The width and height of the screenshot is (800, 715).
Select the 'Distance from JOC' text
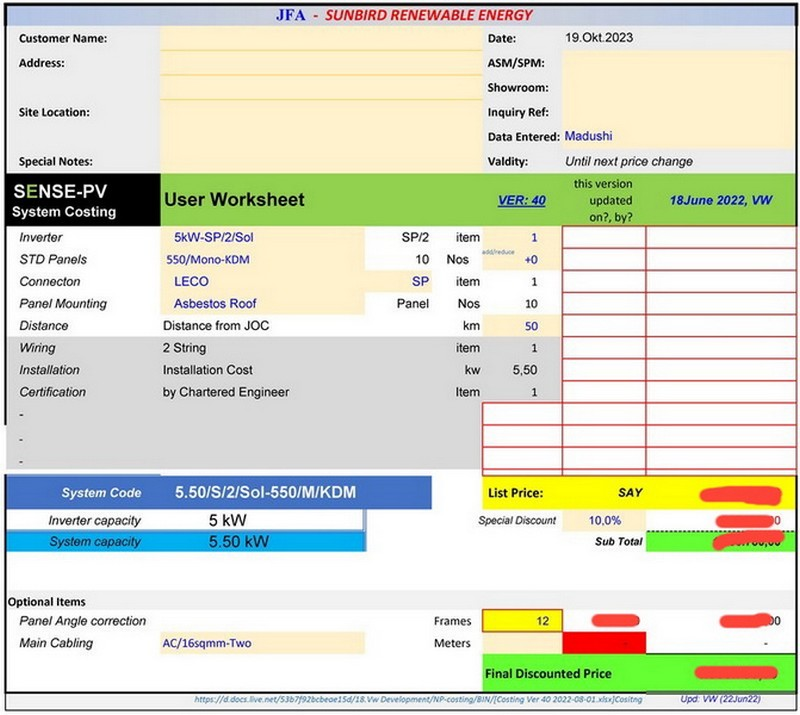click(x=216, y=326)
